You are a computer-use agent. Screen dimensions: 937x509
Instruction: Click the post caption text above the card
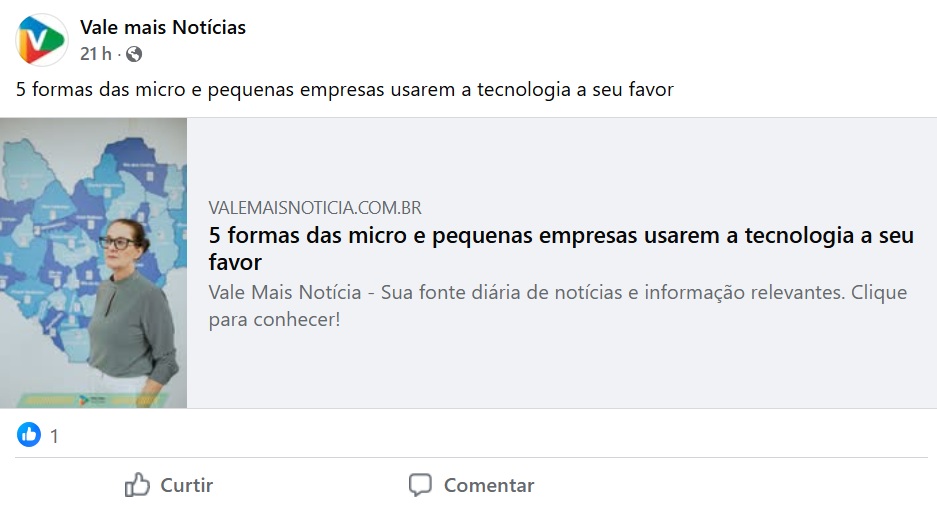pos(345,90)
